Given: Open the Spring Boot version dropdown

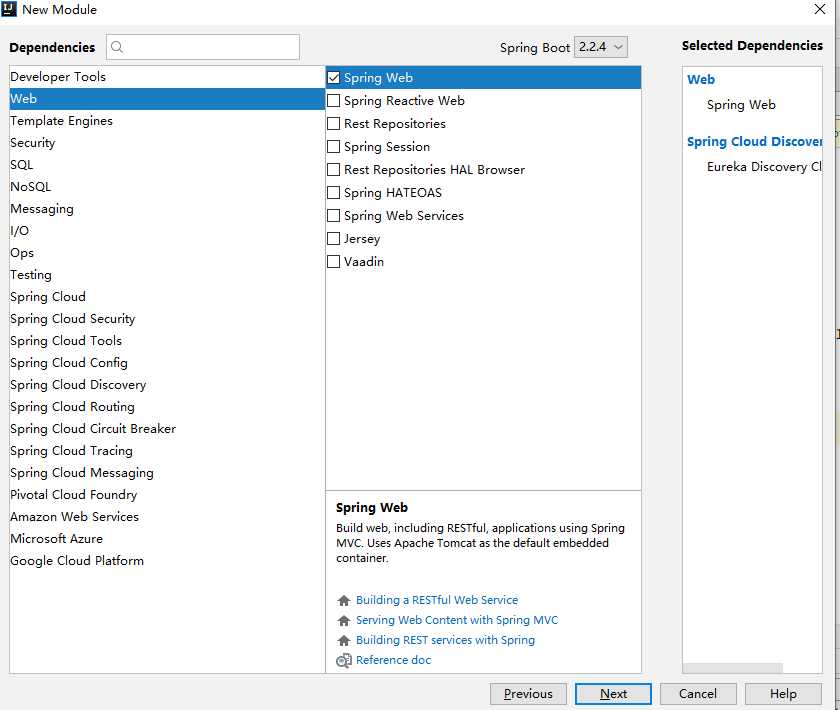Looking at the screenshot, I should tap(601, 47).
